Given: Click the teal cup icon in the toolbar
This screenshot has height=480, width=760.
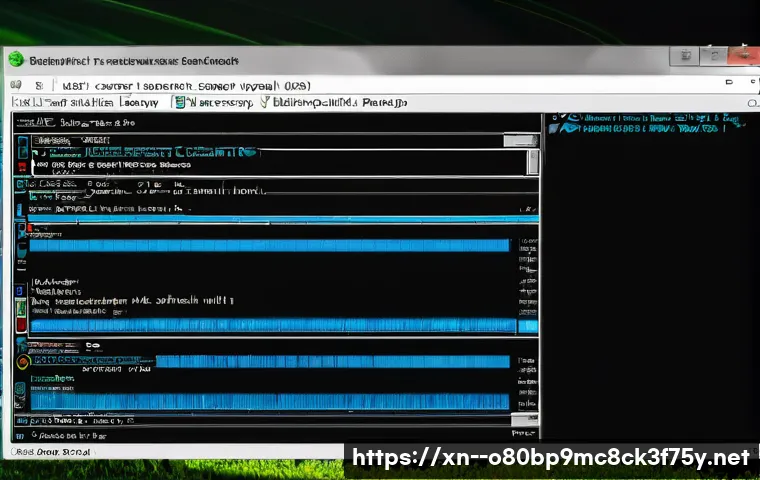Looking at the screenshot, I should 180,102.
